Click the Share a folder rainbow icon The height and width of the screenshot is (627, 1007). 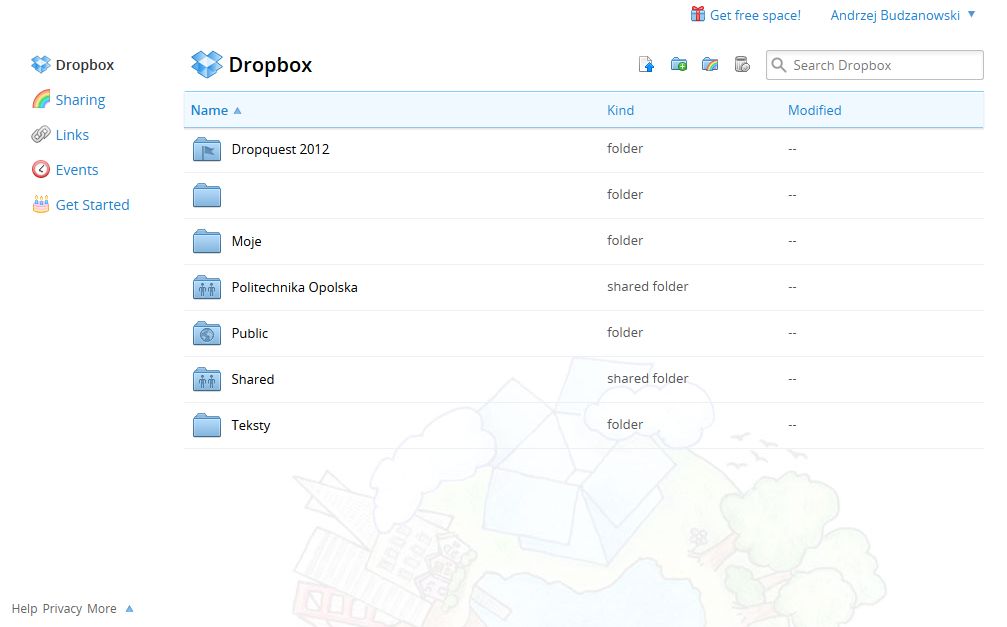pos(710,65)
